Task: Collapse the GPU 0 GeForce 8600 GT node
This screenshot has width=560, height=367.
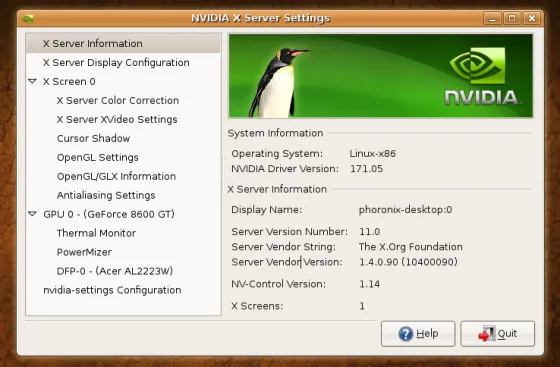Action: [x=32, y=214]
